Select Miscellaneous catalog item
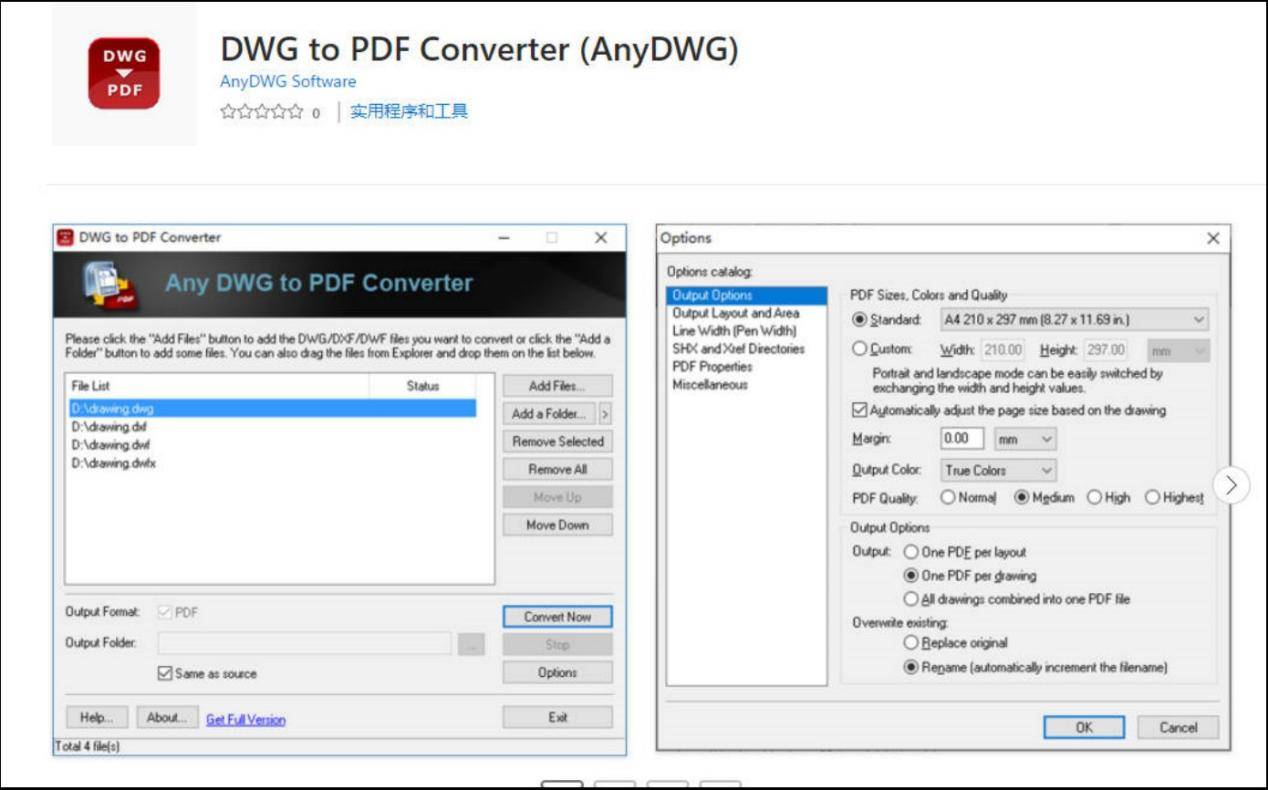This screenshot has height=790, width=1268. click(x=710, y=385)
